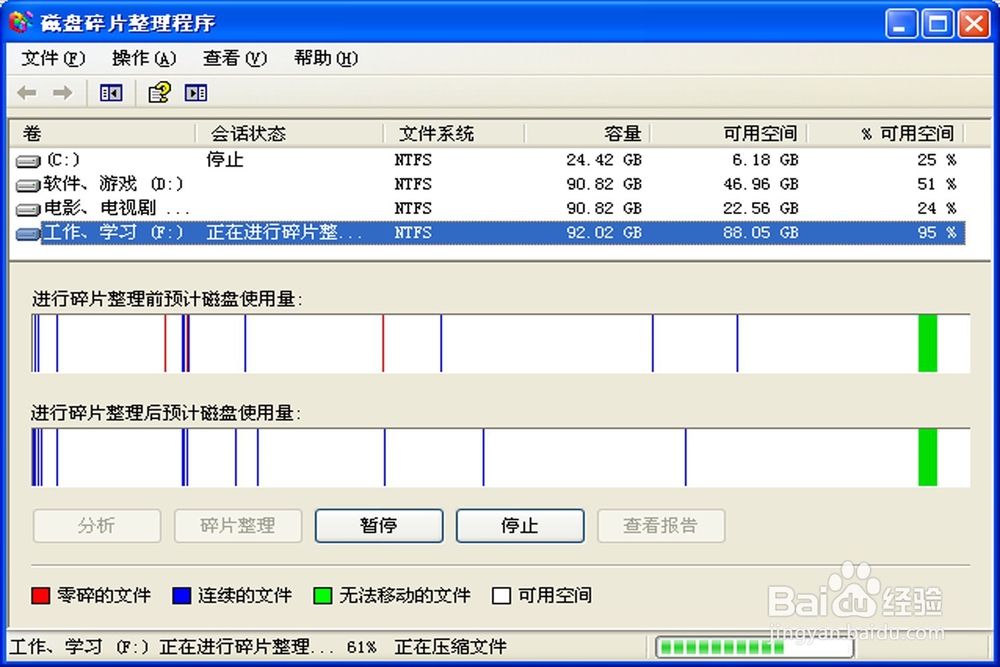Toggle the show/hide console tree toolbar icon

tap(110, 92)
